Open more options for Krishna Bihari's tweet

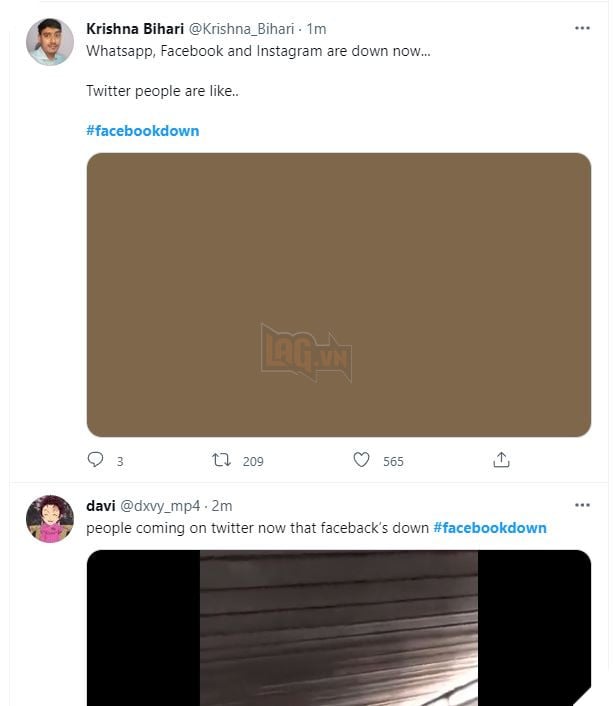[582, 28]
